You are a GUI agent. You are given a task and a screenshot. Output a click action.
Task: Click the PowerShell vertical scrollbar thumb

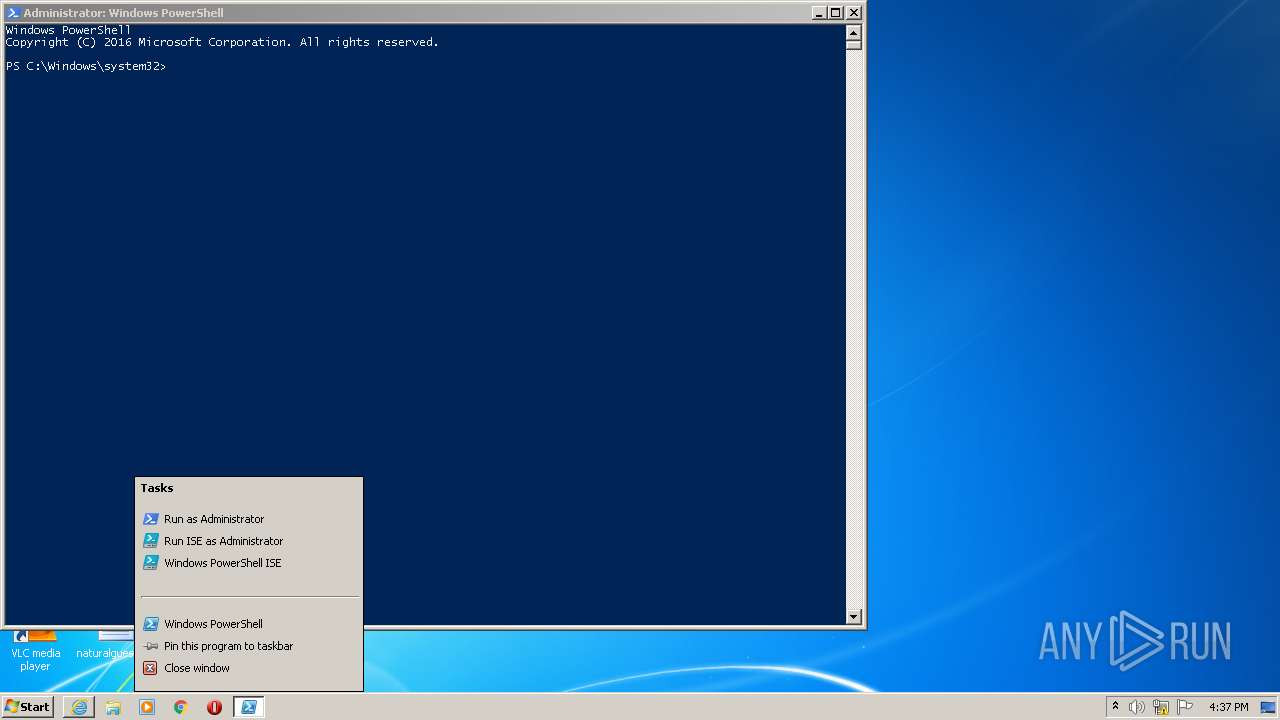point(854,44)
